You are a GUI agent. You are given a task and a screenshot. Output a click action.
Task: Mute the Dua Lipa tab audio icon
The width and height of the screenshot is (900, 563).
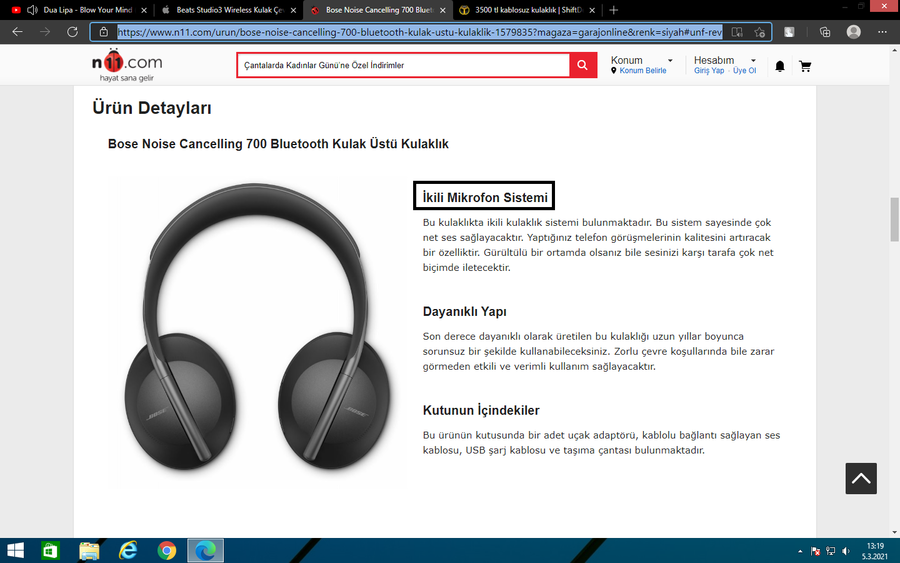33,10
